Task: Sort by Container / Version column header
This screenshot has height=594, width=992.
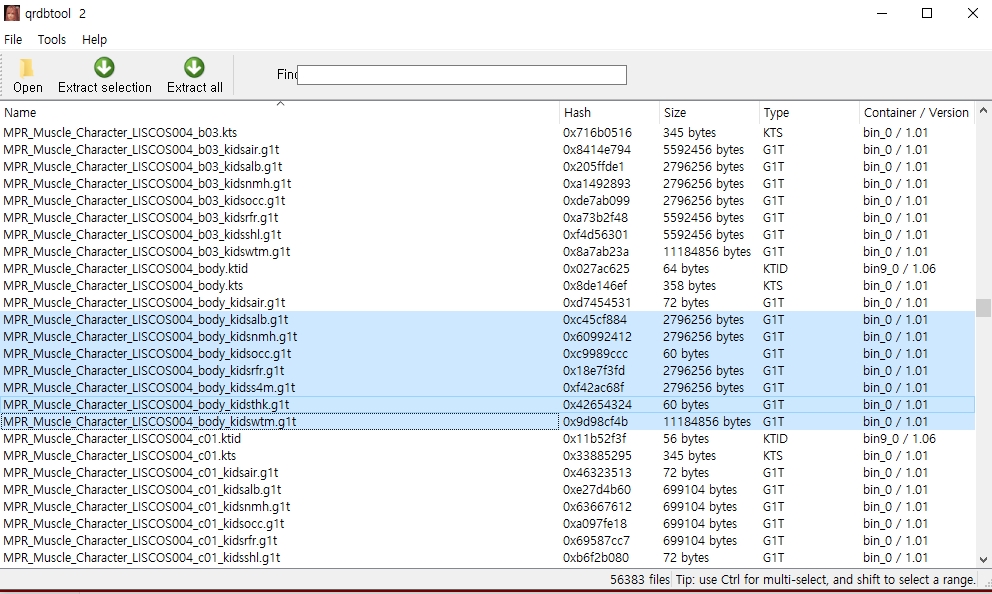Action: pos(916,113)
